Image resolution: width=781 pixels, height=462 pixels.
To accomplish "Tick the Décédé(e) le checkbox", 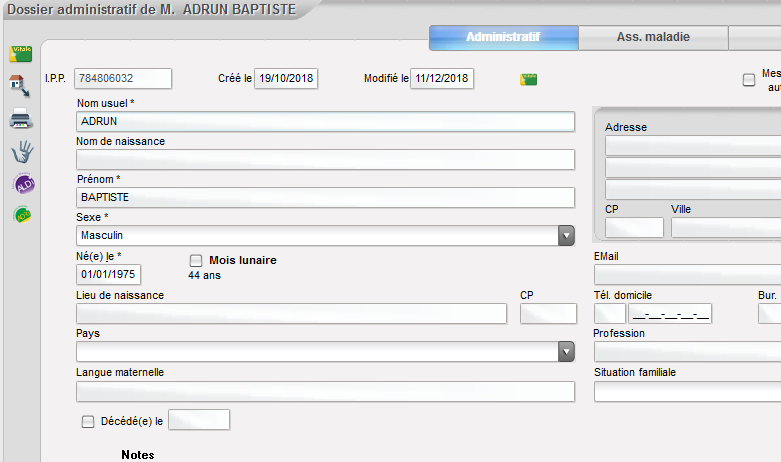I will click(88, 421).
